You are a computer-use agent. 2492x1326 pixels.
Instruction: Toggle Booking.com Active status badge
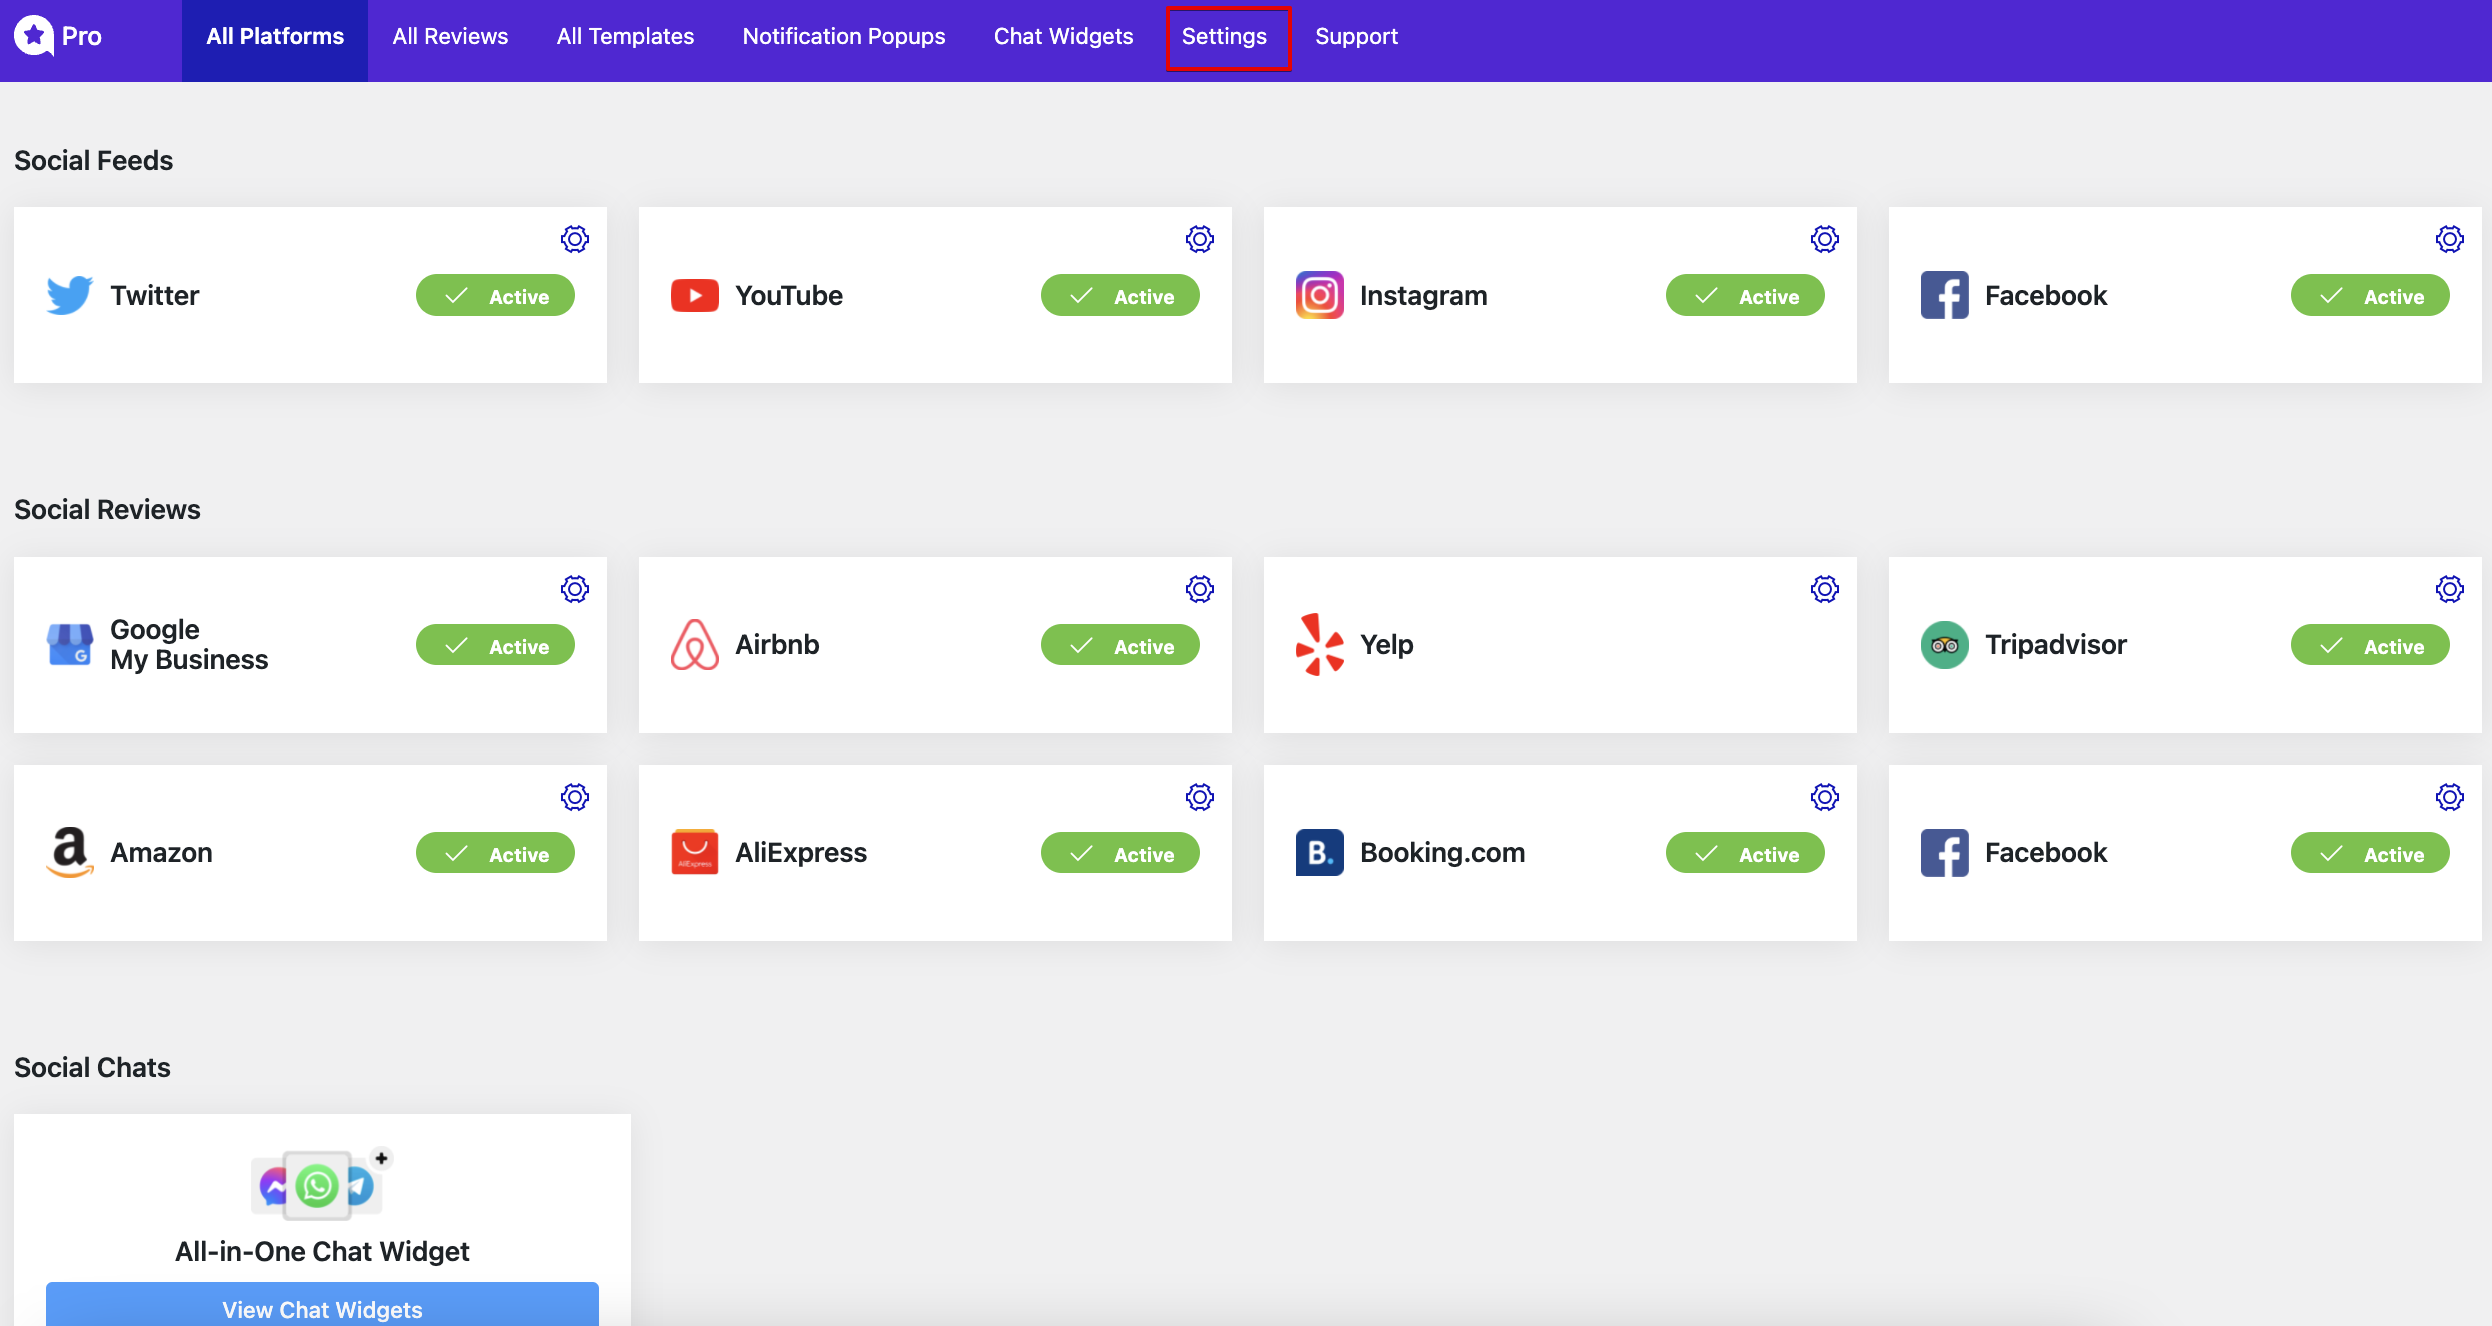[1745, 853]
